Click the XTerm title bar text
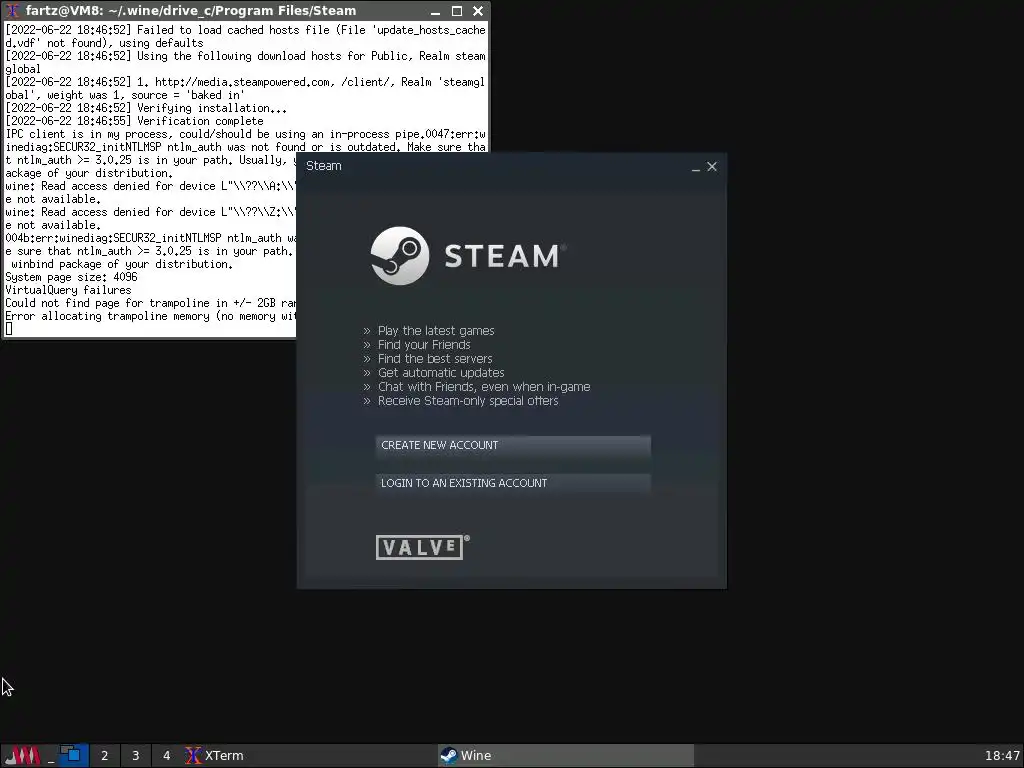1024x768 pixels. point(191,10)
